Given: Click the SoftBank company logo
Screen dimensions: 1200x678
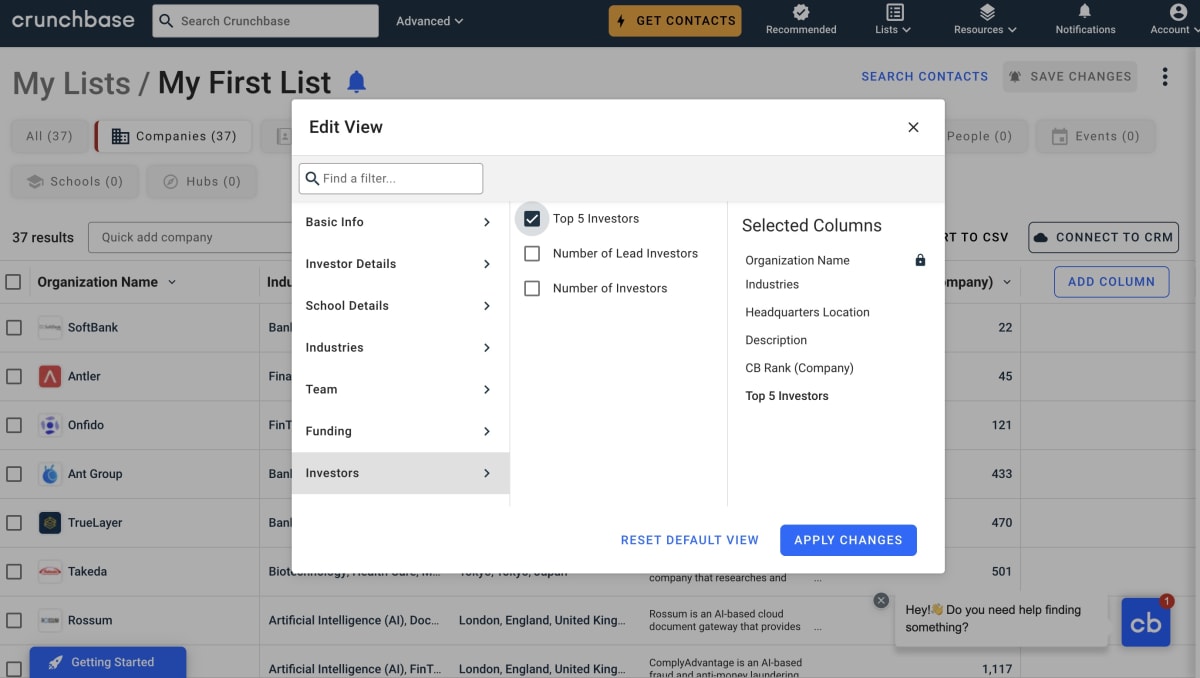Looking at the screenshot, I should 50,327.
